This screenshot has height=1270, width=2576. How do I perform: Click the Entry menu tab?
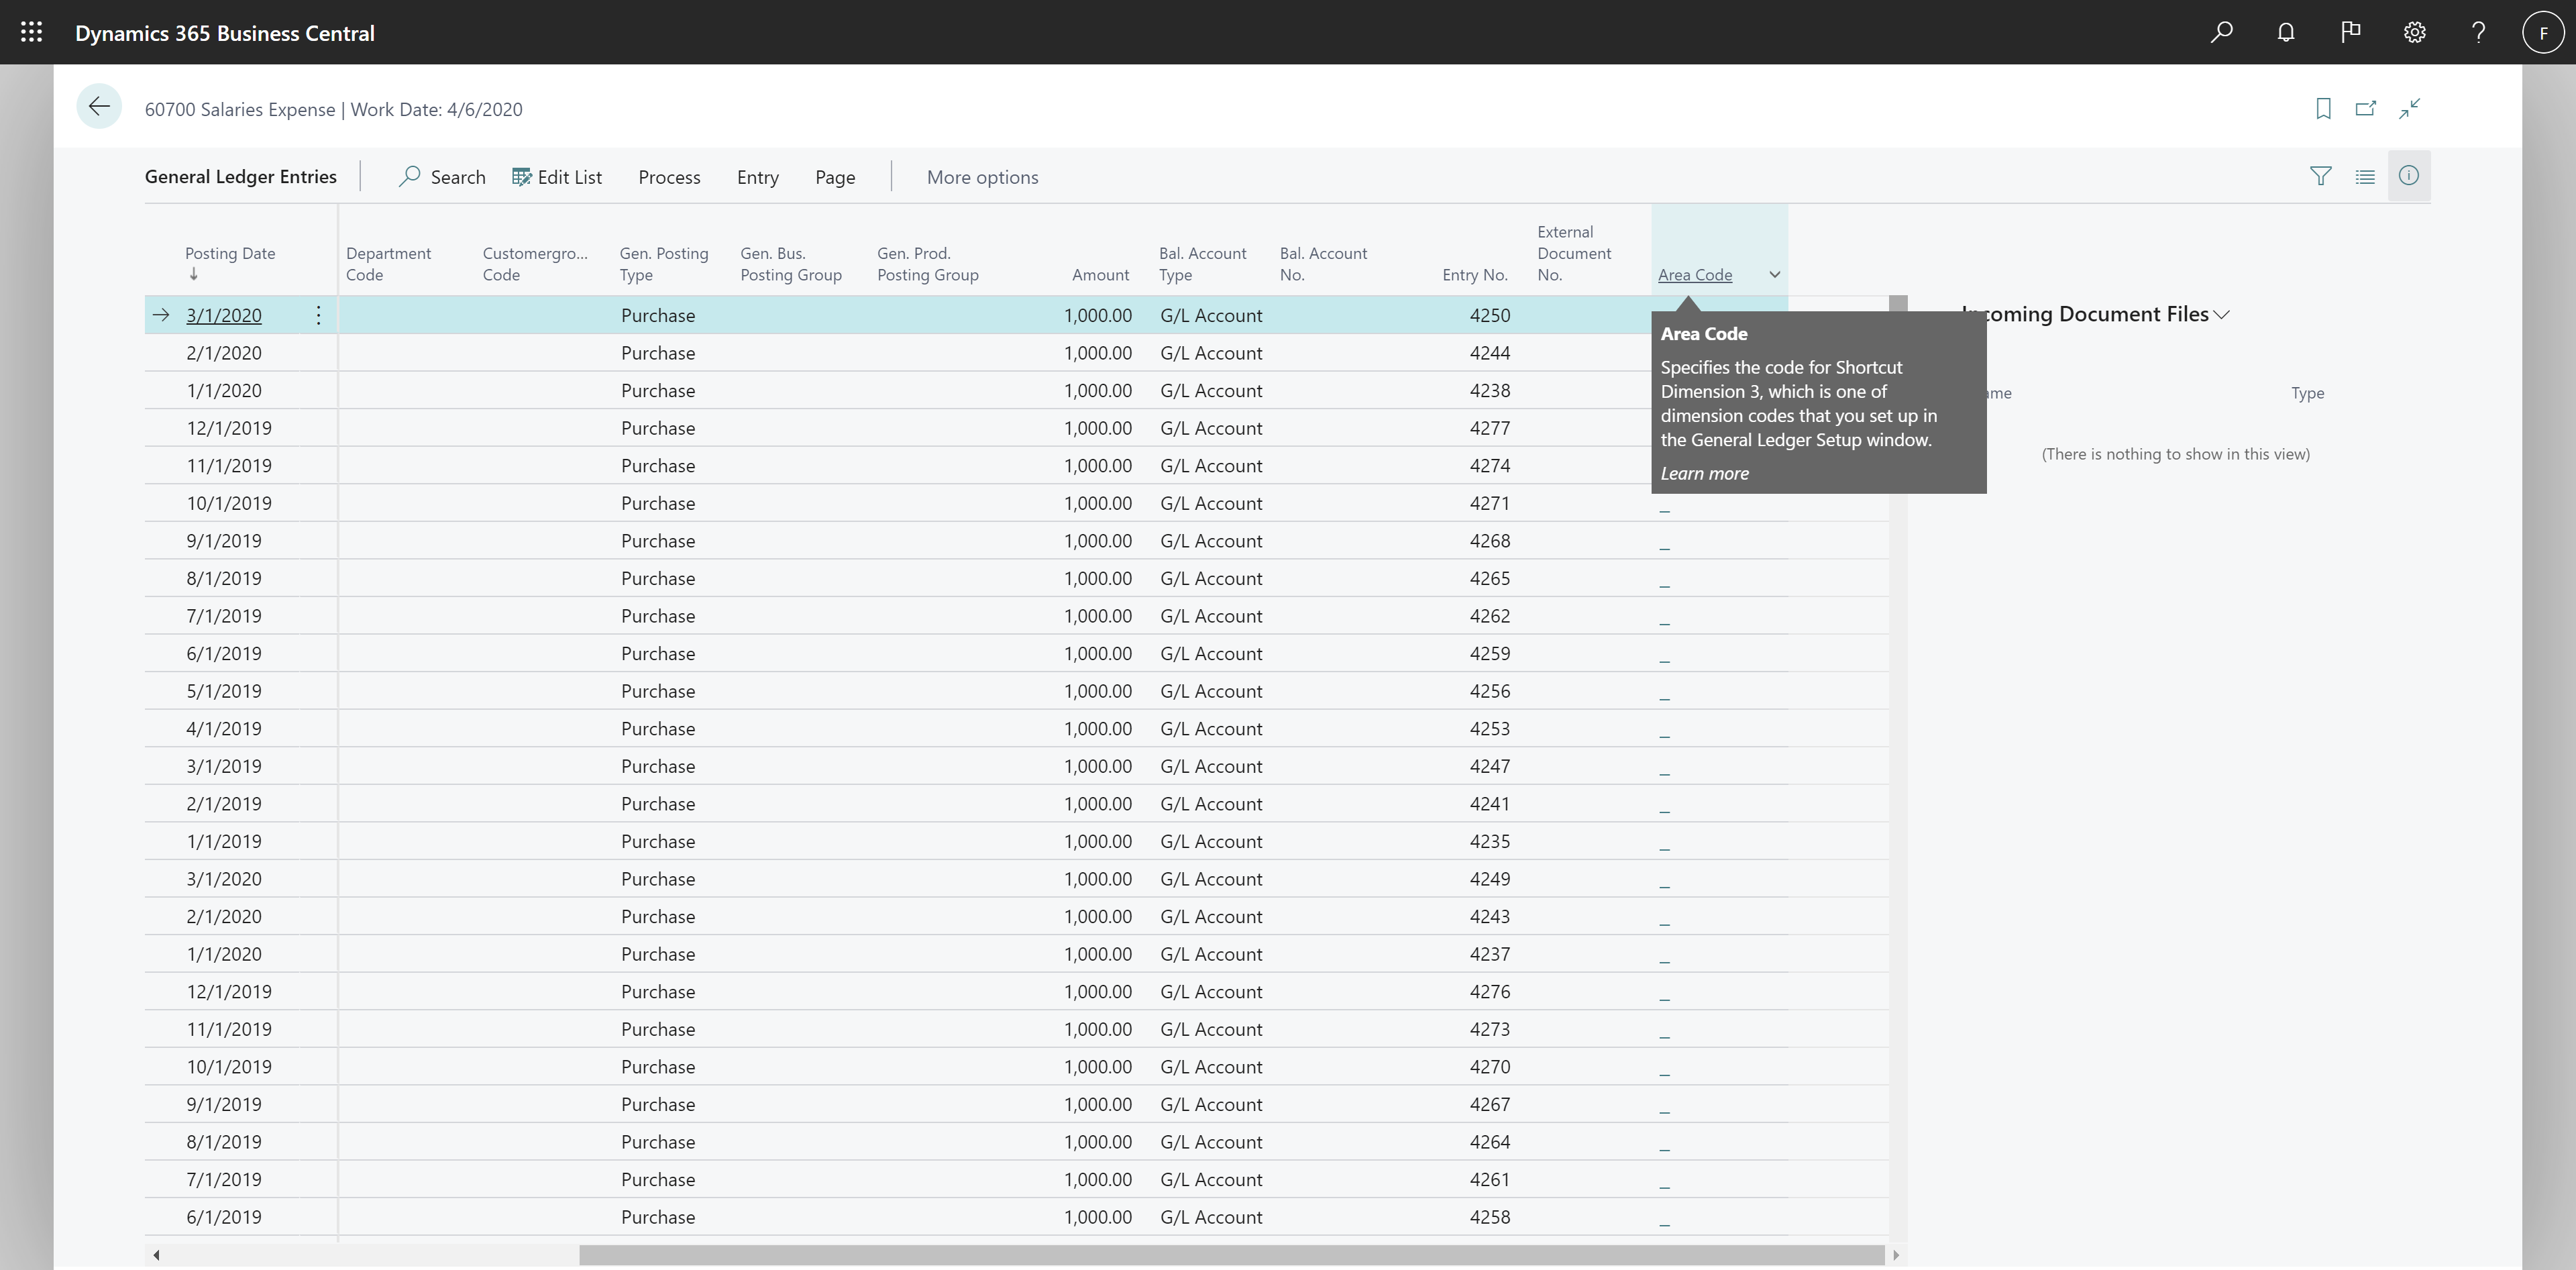pos(757,176)
